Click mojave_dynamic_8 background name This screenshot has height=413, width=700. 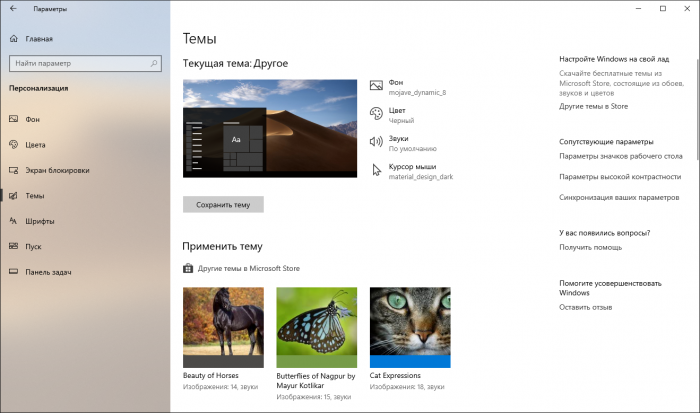[417, 93]
